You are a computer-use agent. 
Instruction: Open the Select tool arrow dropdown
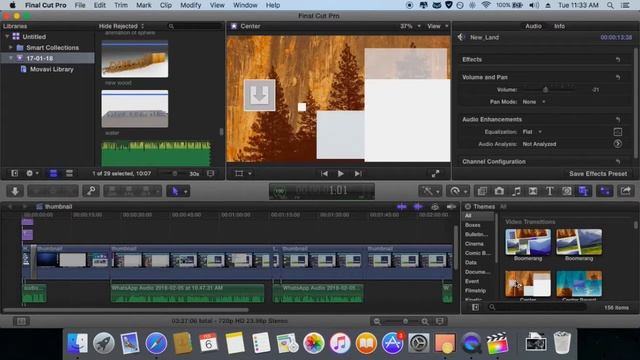click(x=178, y=191)
